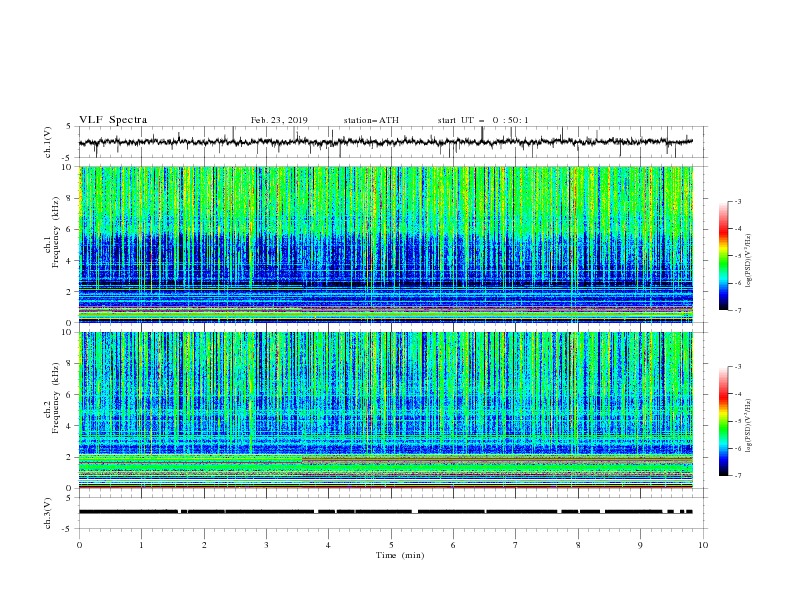Click the ch.2 spectrogram panel
Viewport: 792px width, 612px height.
click(x=386, y=410)
